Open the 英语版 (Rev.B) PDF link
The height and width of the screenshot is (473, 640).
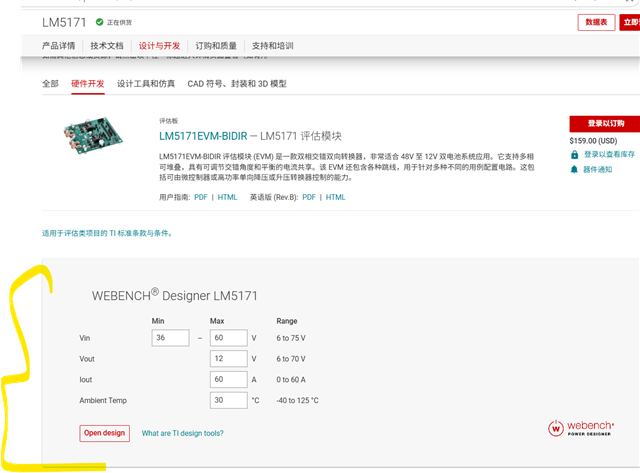(309, 197)
